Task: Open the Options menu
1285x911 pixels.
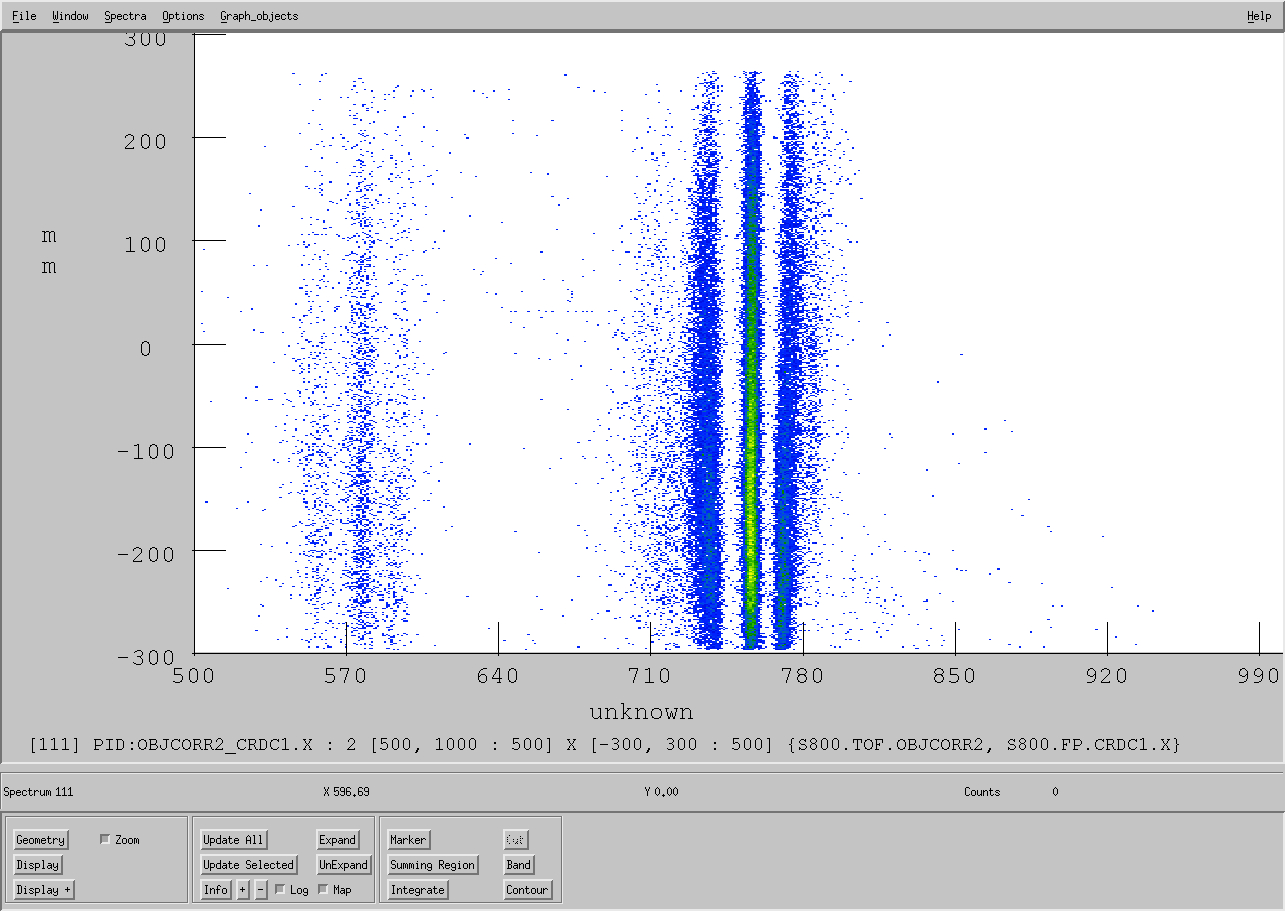Action: click(183, 16)
